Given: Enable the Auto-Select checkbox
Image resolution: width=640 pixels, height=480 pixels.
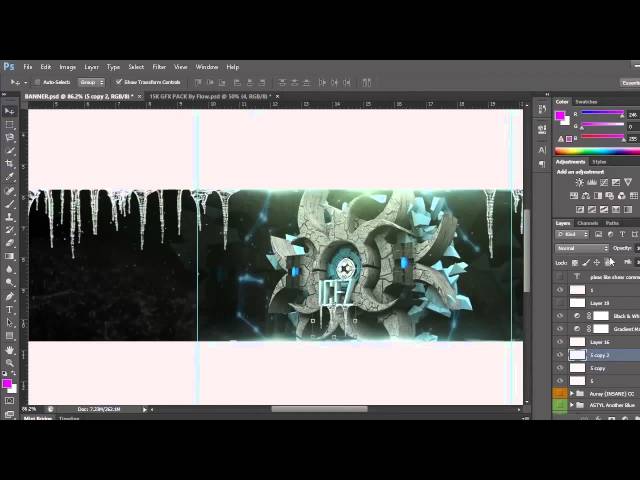Looking at the screenshot, I should [x=37, y=82].
